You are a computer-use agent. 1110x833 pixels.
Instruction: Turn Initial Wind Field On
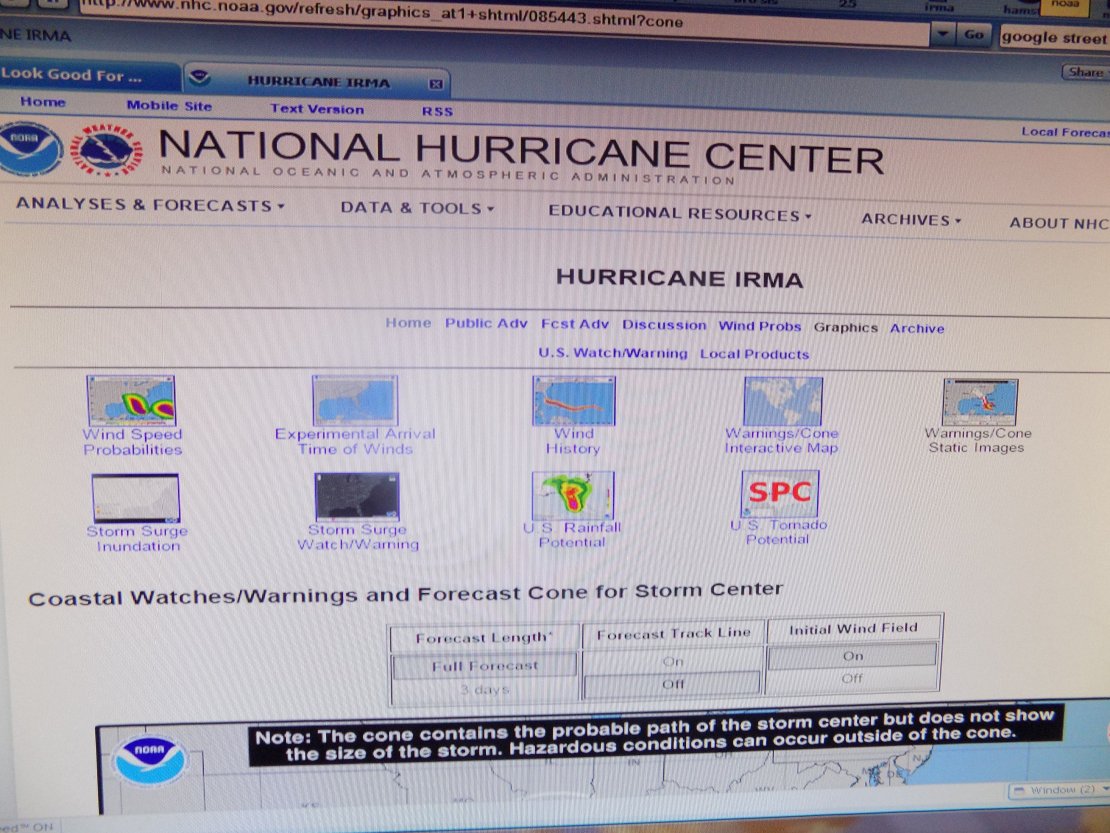pos(852,656)
